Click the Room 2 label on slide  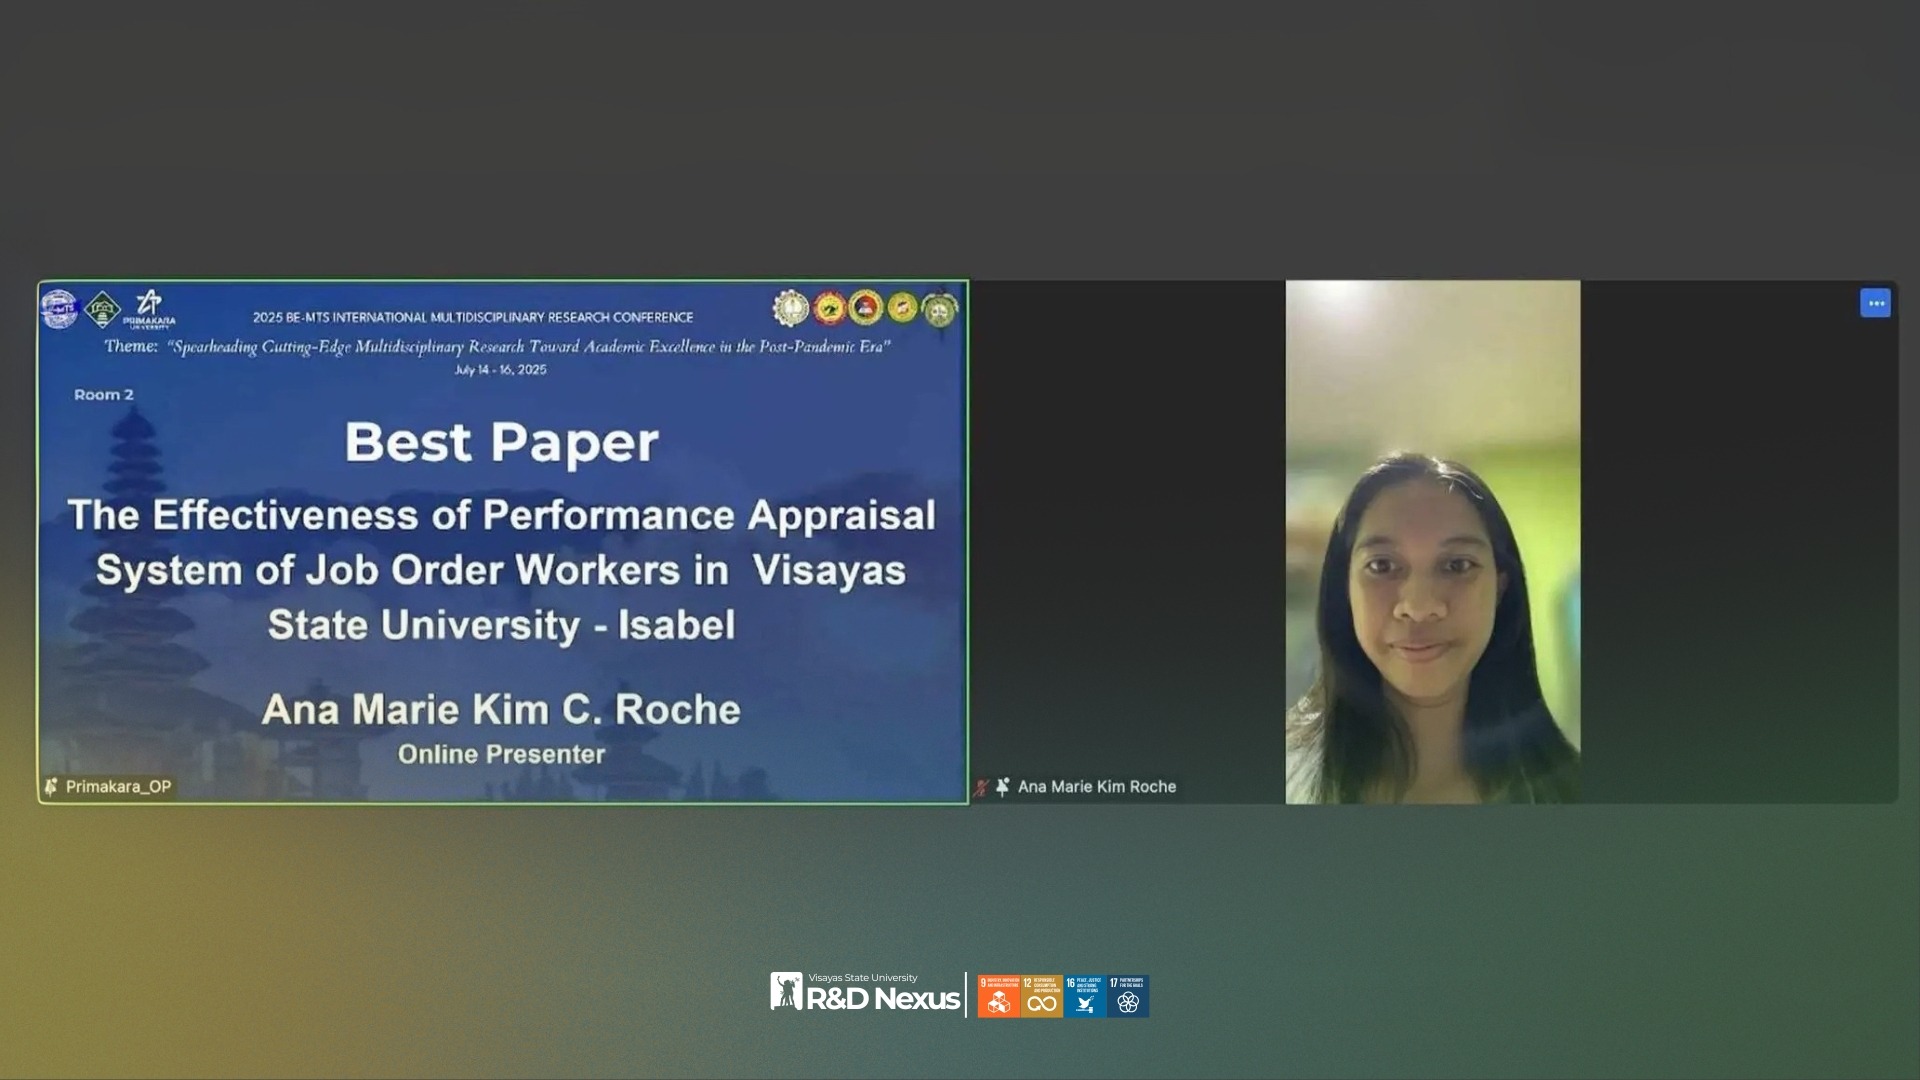click(x=103, y=395)
